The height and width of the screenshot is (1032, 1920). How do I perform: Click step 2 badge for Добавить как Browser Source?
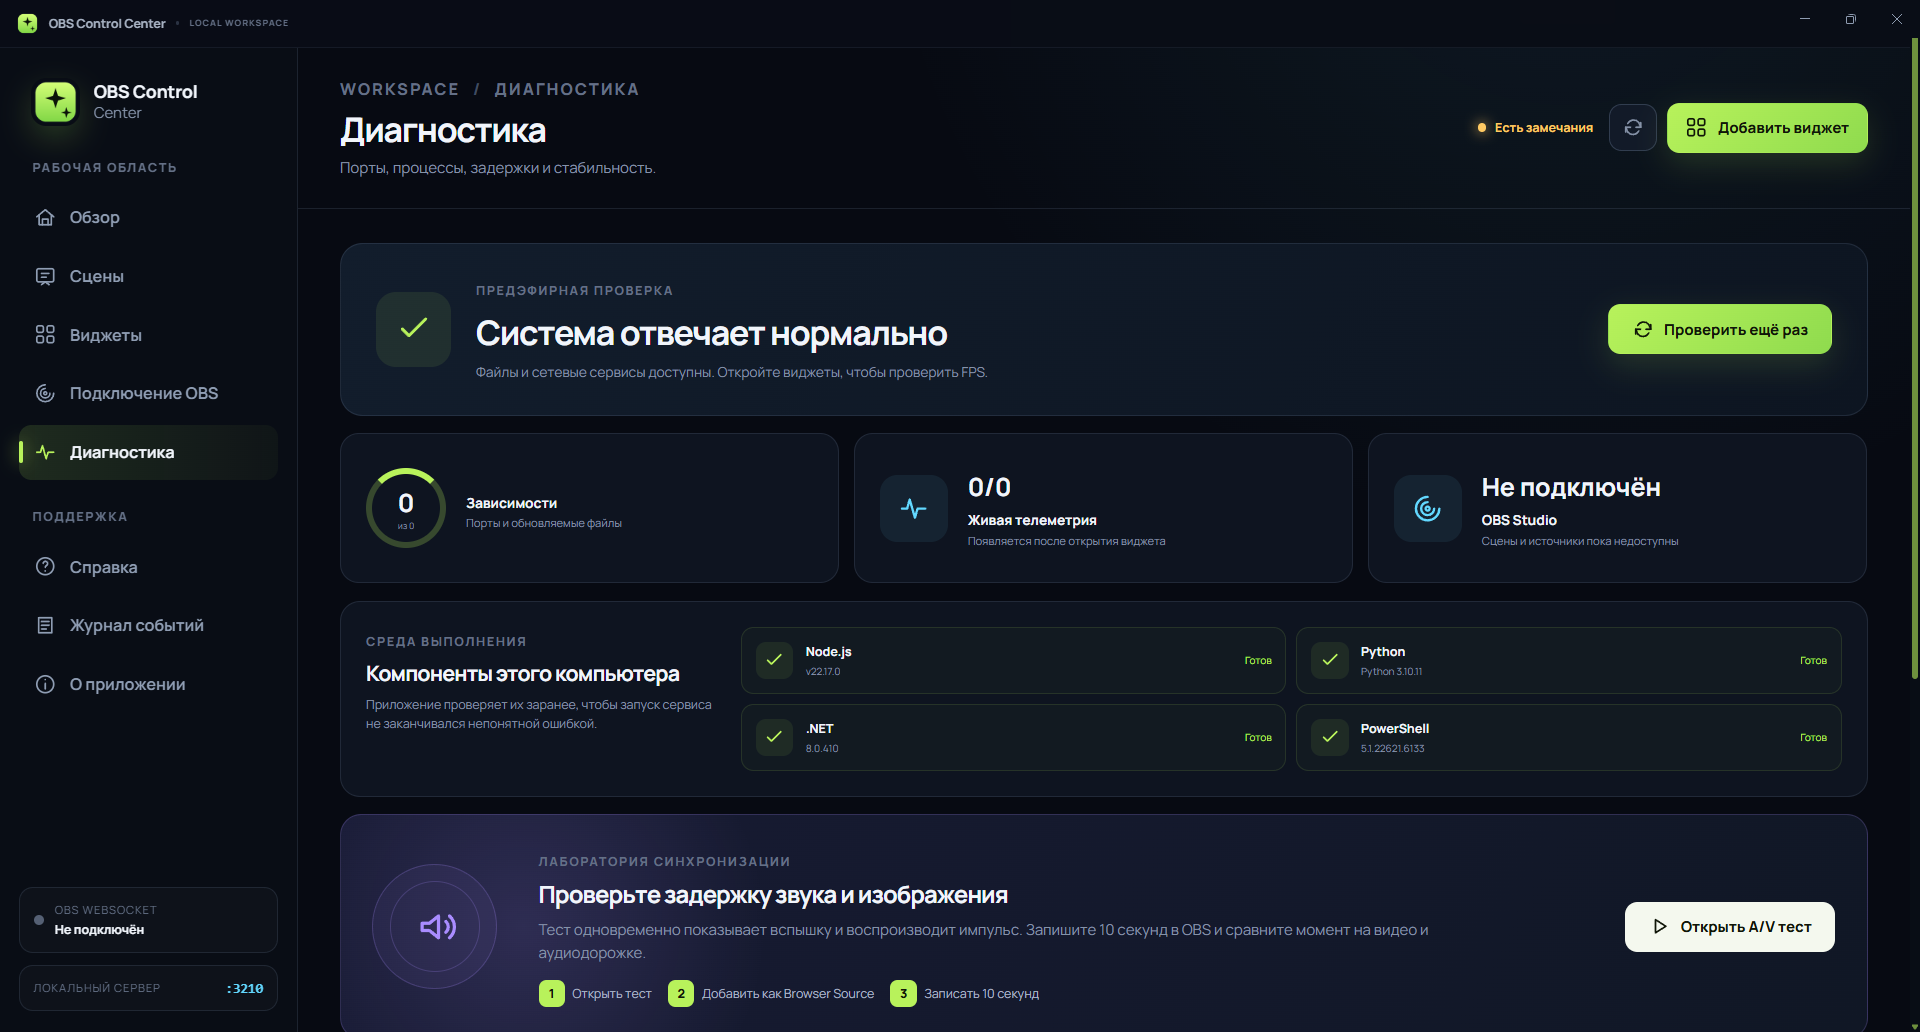(681, 994)
